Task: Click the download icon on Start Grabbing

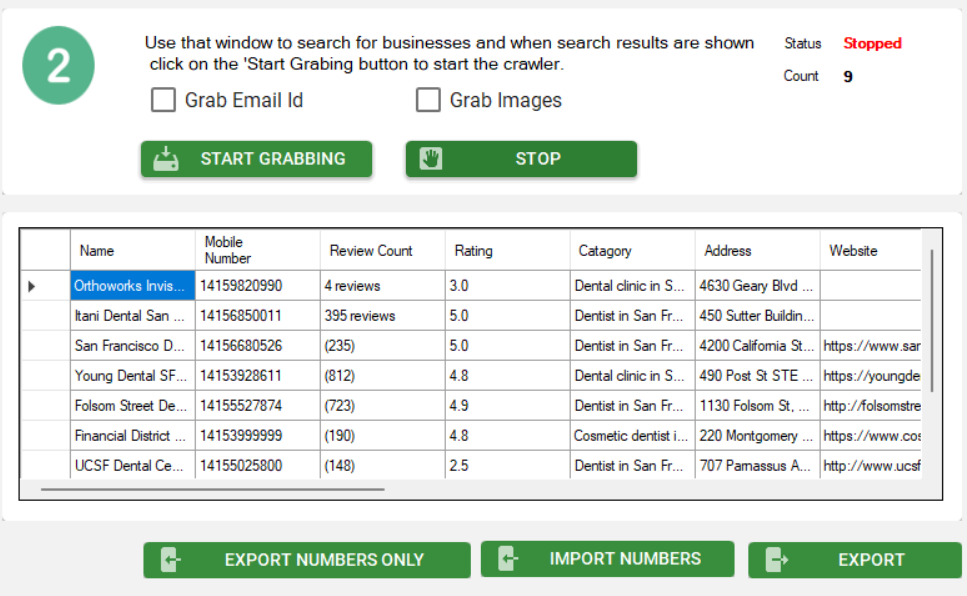Action: [166, 159]
